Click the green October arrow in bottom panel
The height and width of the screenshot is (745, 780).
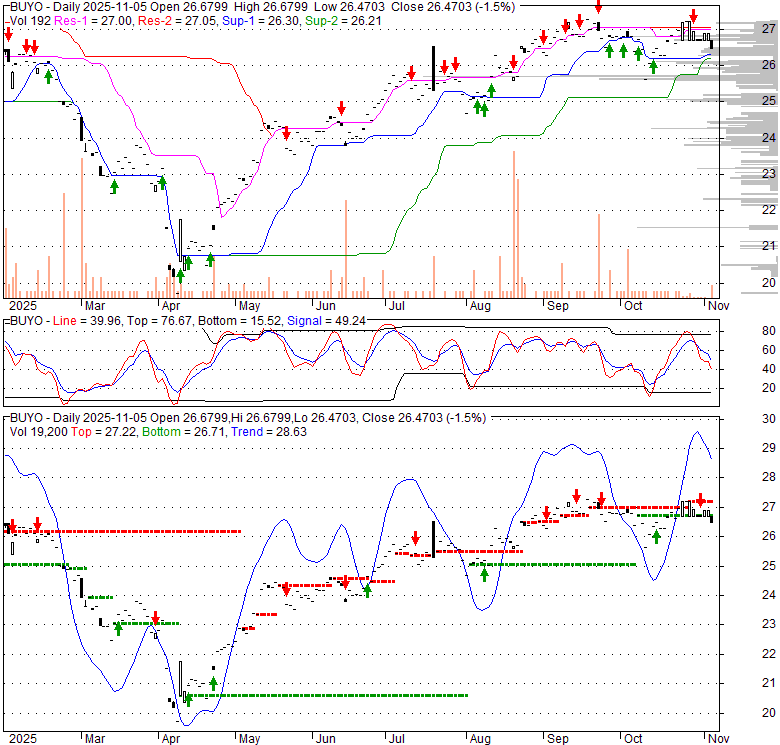click(x=656, y=537)
